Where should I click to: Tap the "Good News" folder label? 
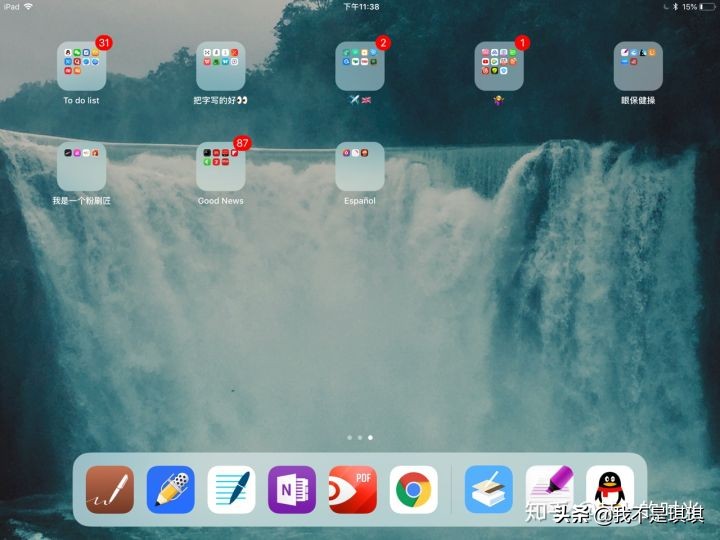point(220,201)
